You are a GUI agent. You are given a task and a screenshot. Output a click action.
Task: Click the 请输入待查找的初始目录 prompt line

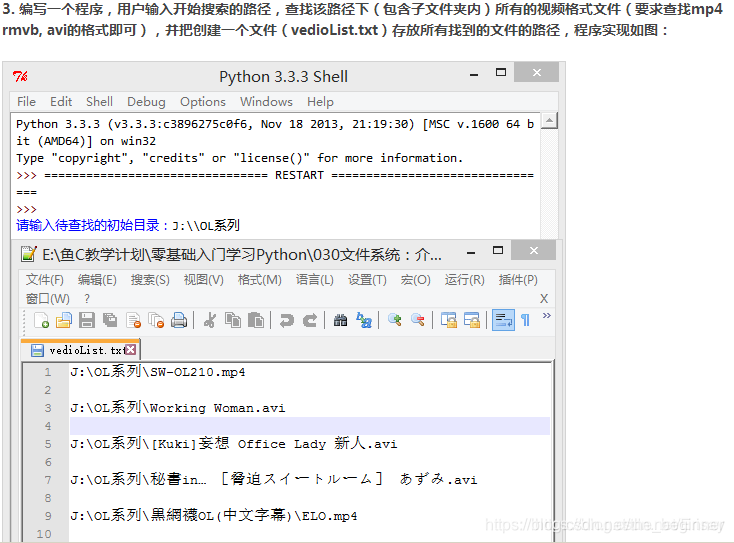click(128, 226)
